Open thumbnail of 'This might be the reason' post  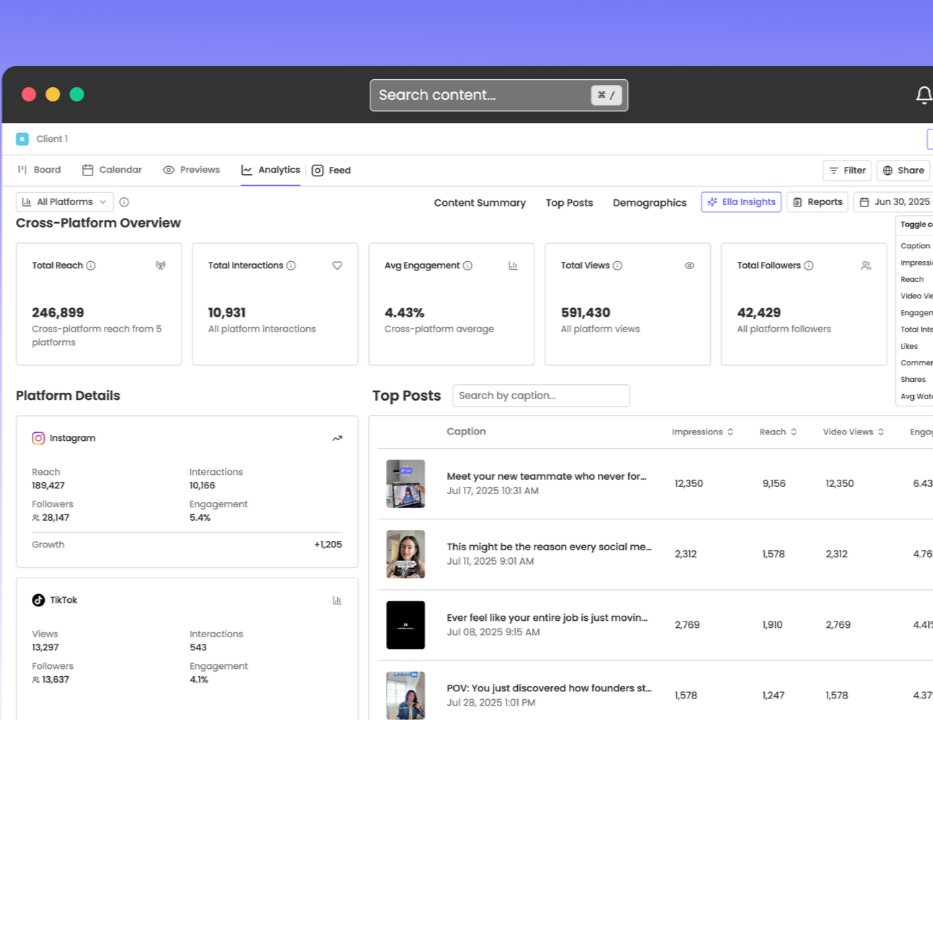(x=405, y=554)
